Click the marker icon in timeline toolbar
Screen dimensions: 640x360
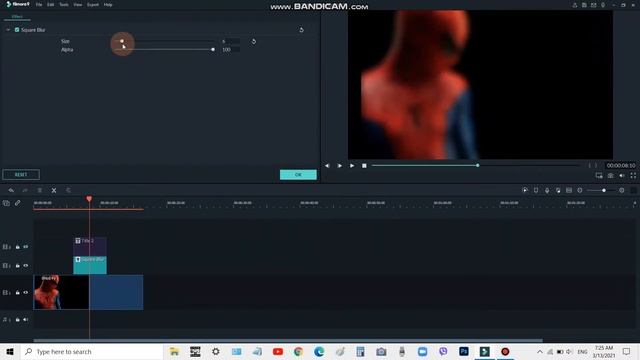(x=536, y=190)
